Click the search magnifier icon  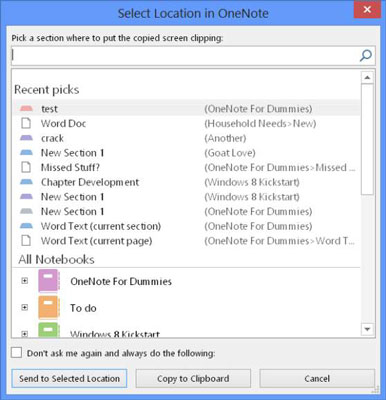coord(366,56)
